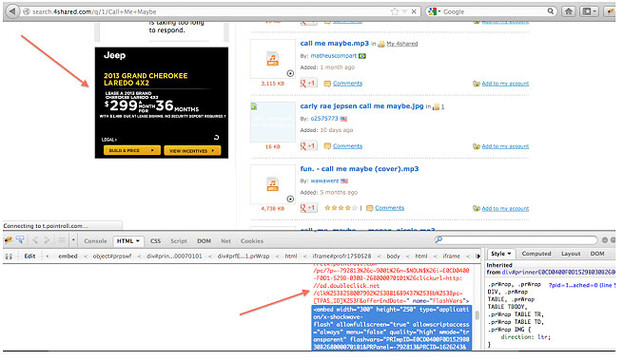Open the HTML tab options dropdown
Image resolution: width=624 pixels, height=361 pixels.
(x=138, y=241)
